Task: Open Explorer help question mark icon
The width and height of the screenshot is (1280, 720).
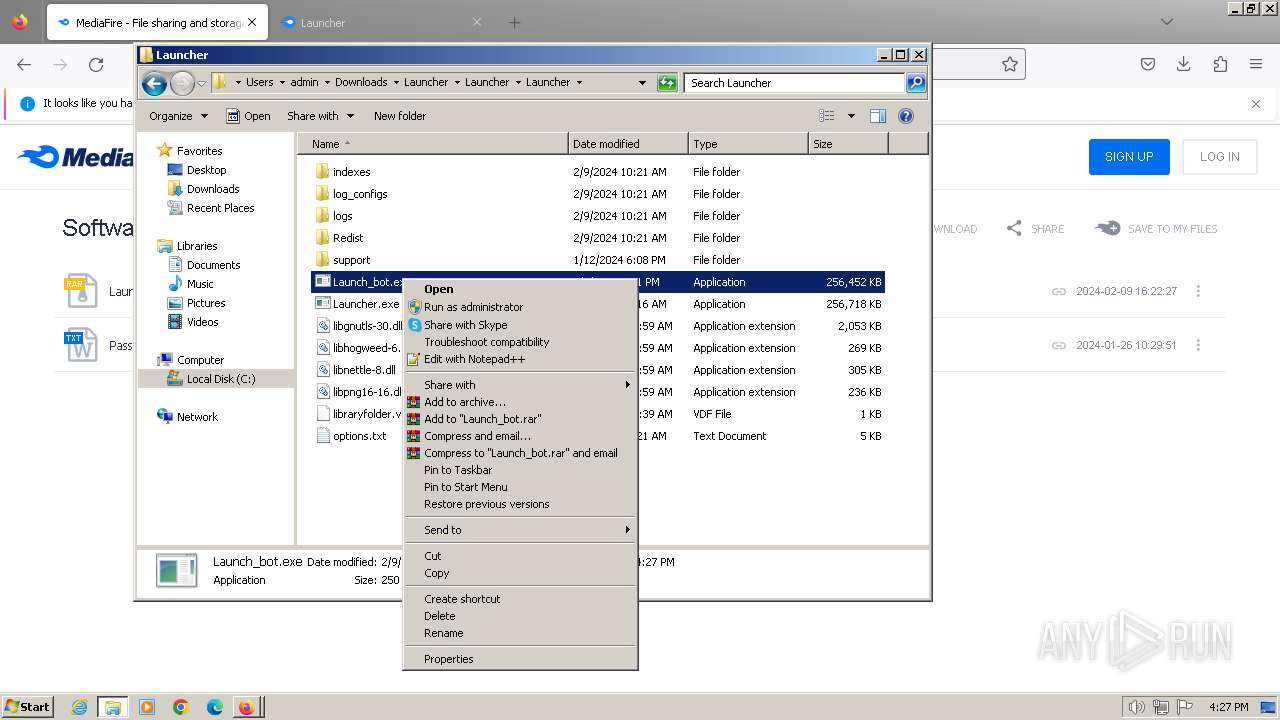Action: (905, 116)
